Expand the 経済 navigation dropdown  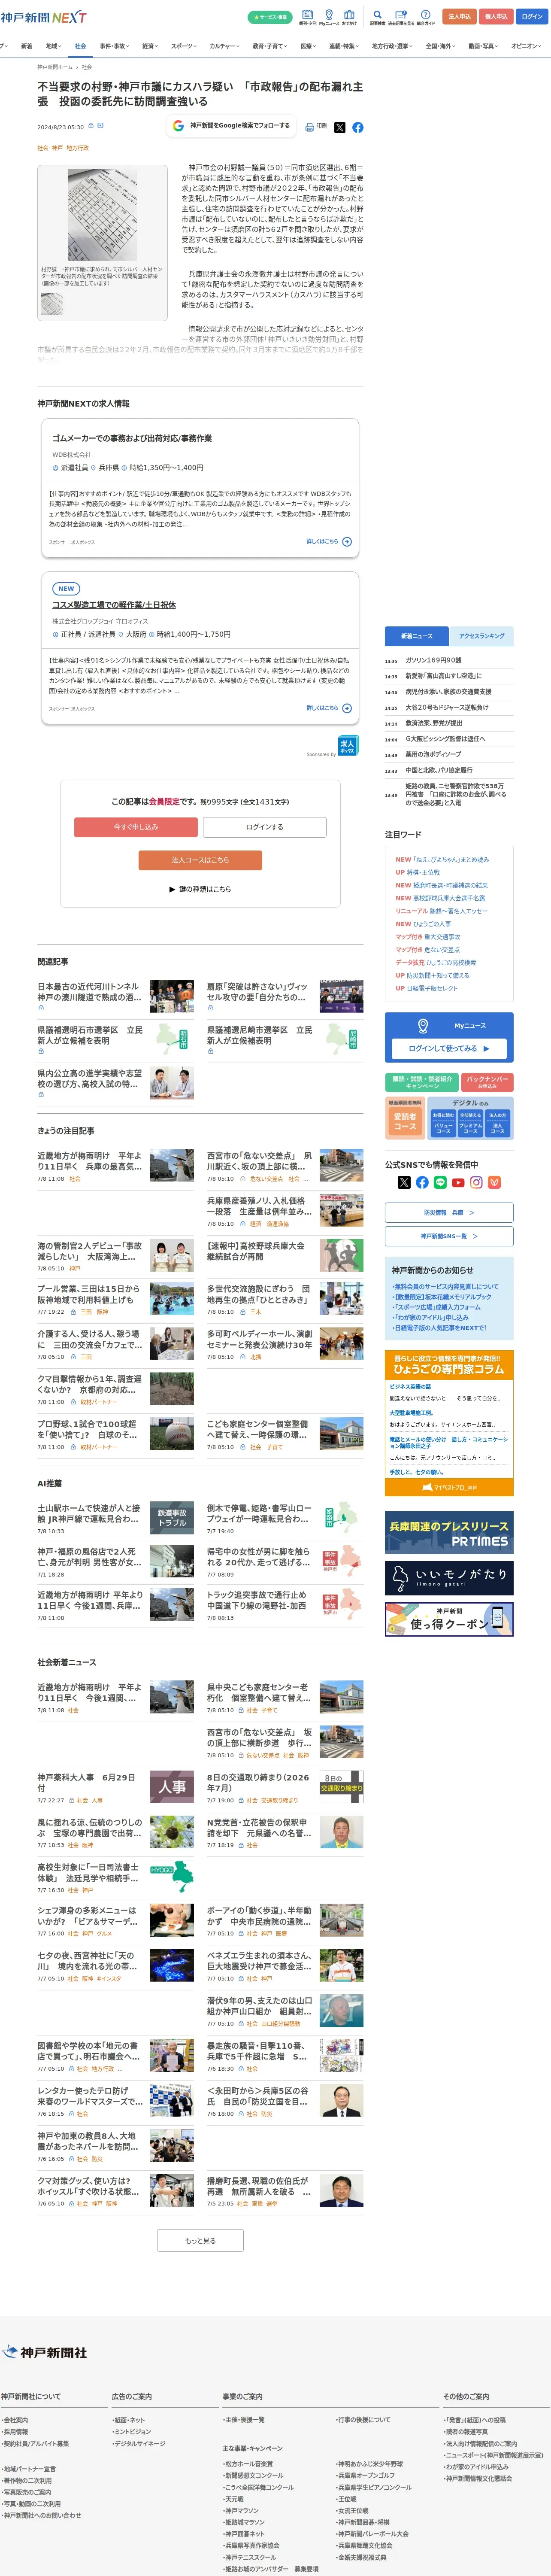(150, 46)
